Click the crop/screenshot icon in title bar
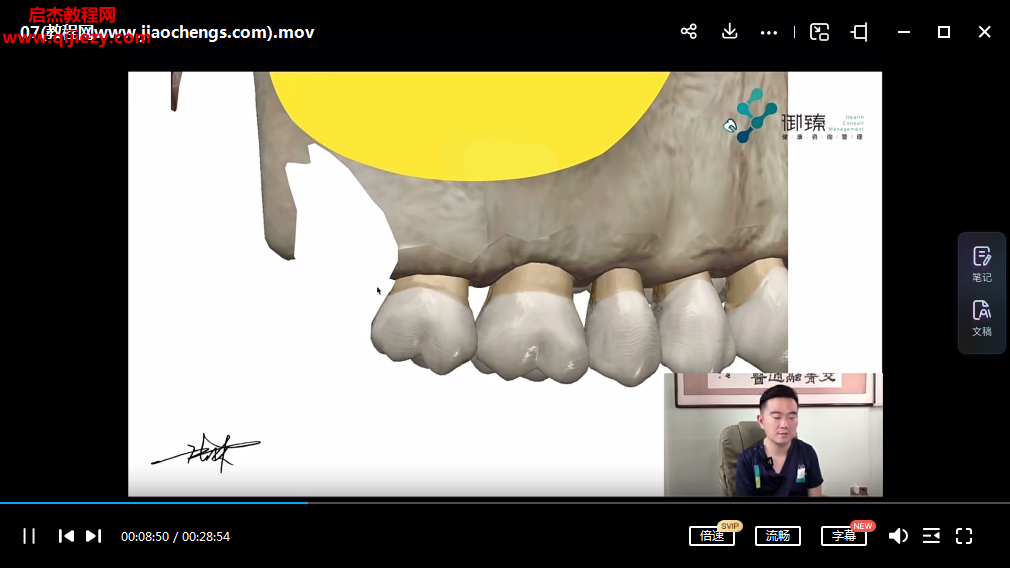The image size is (1010, 568). coord(859,32)
